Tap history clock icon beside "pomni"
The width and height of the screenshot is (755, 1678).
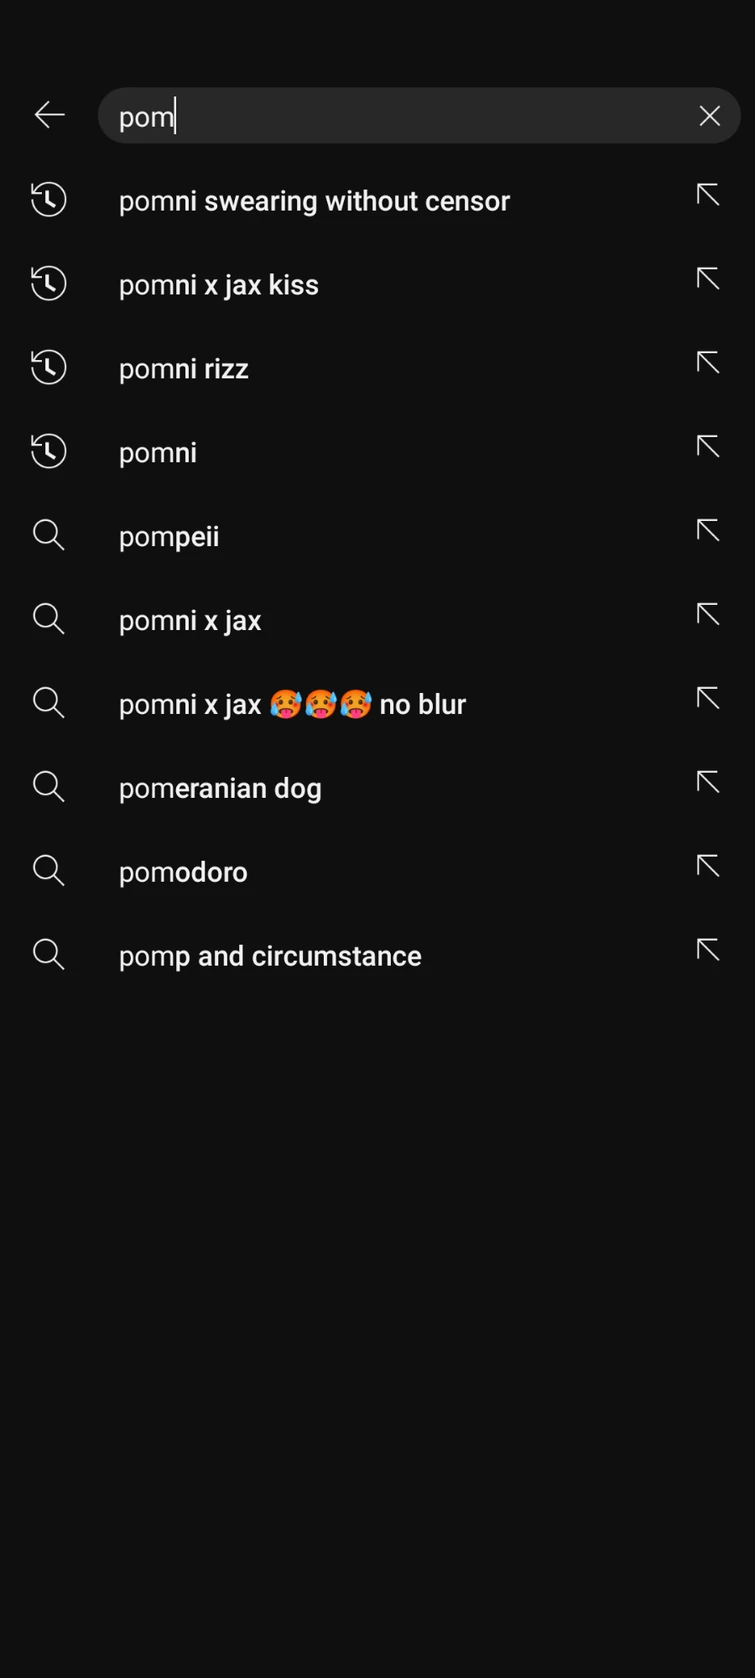pyautogui.click(x=49, y=452)
